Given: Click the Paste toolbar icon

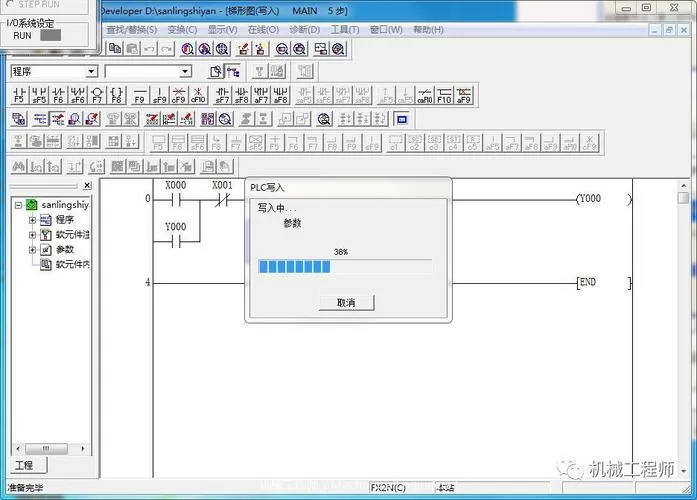Looking at the screenshot, I should 132,48.
